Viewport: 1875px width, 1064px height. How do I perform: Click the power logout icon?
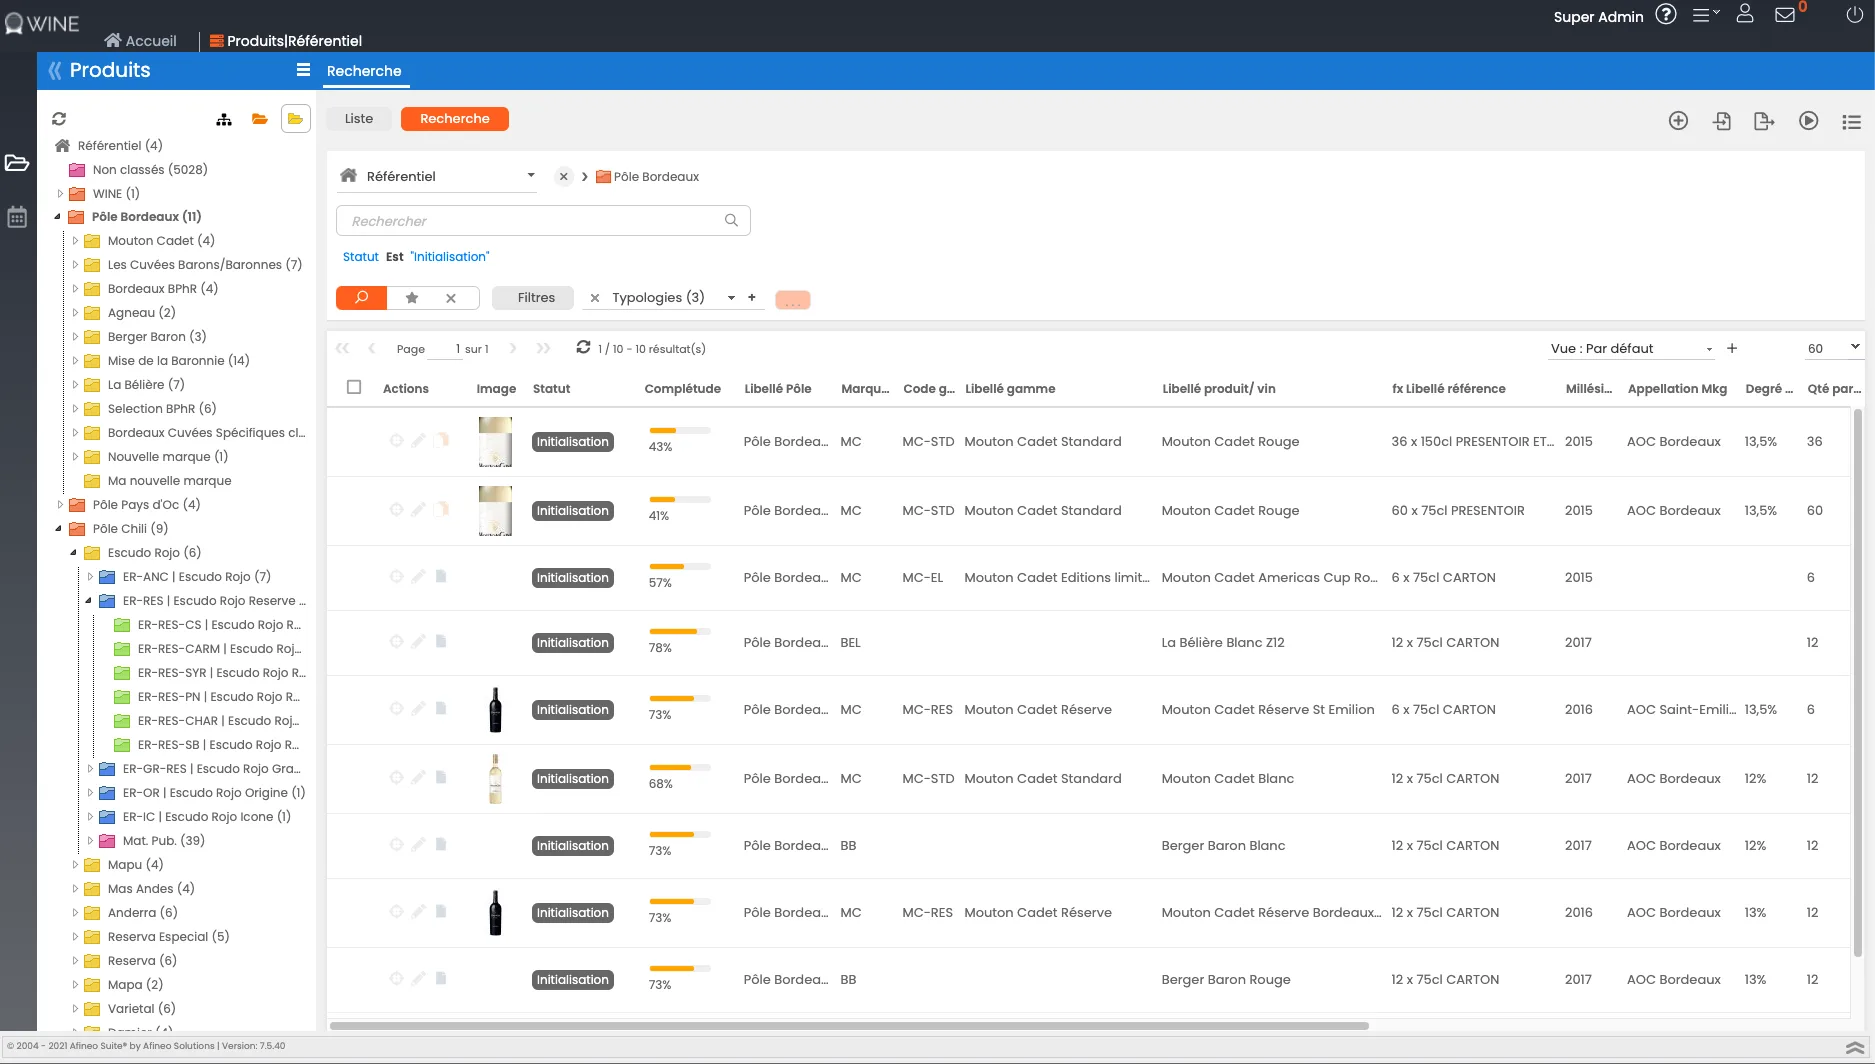(1854, 14)
